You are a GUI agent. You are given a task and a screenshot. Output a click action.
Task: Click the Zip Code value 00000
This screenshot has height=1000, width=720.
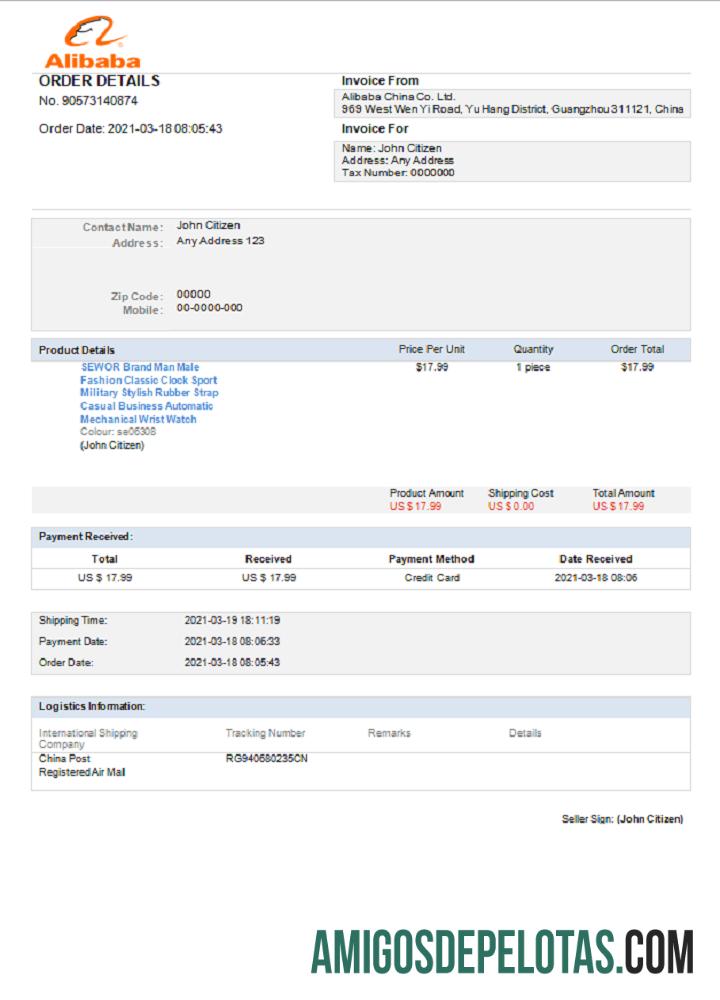pos(193,295)
